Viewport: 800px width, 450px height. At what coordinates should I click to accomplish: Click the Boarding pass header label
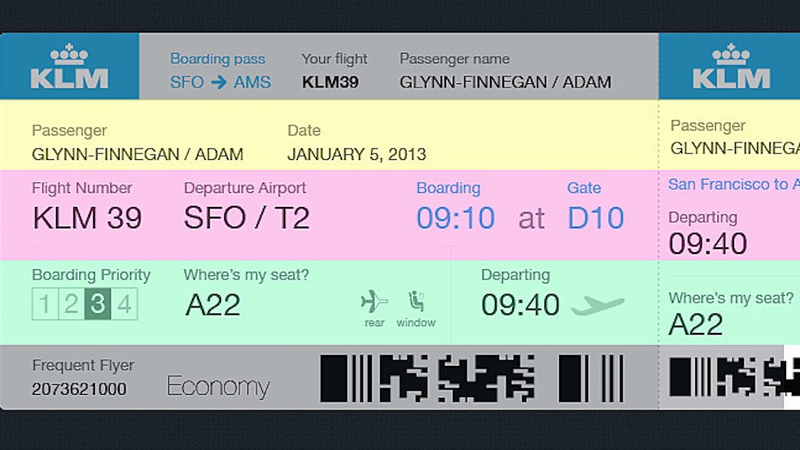tap(218, 59)
